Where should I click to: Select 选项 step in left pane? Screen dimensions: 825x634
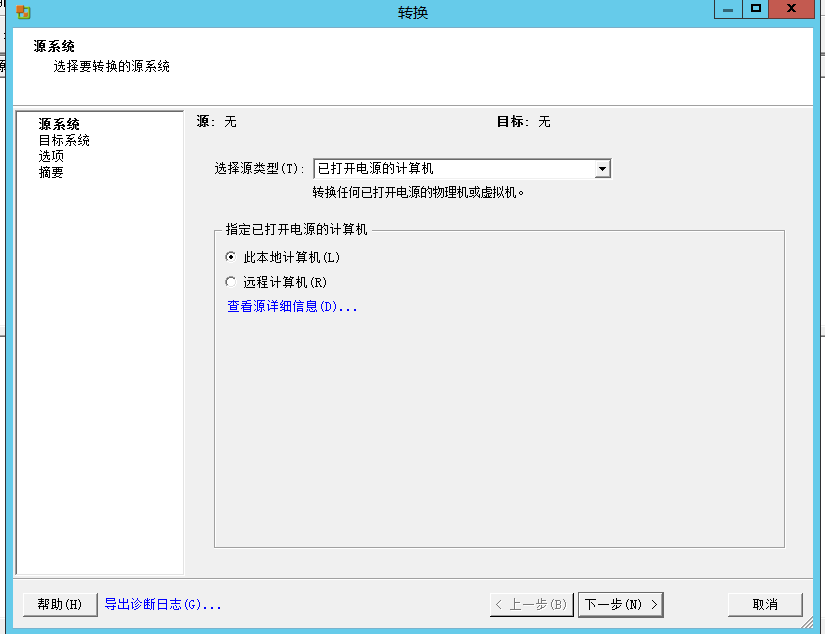(x=51, y=156)
